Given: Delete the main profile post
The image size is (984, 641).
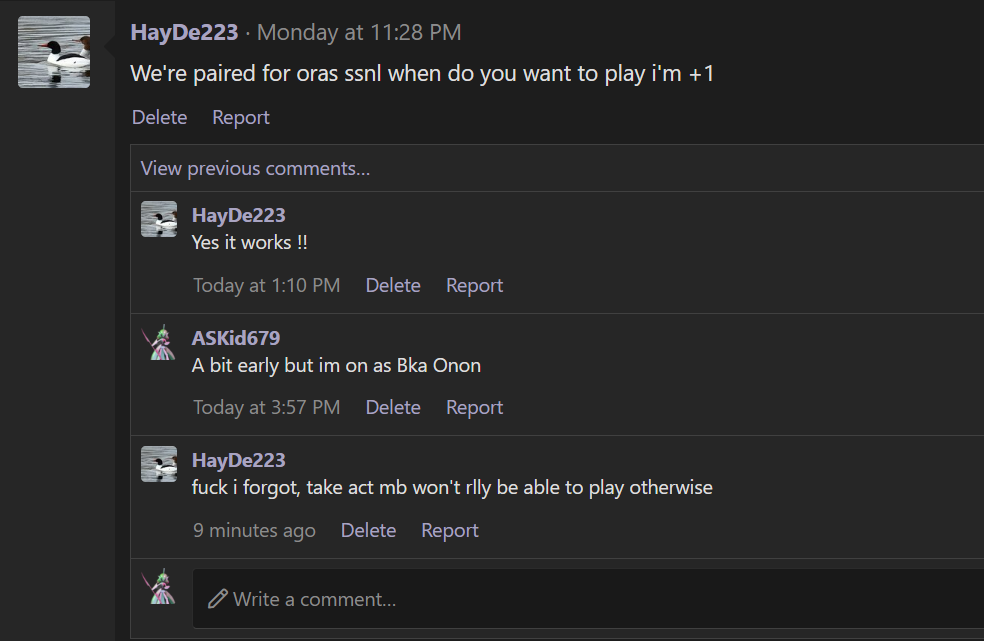Looking at the screenshot, I should coord(159,117).
